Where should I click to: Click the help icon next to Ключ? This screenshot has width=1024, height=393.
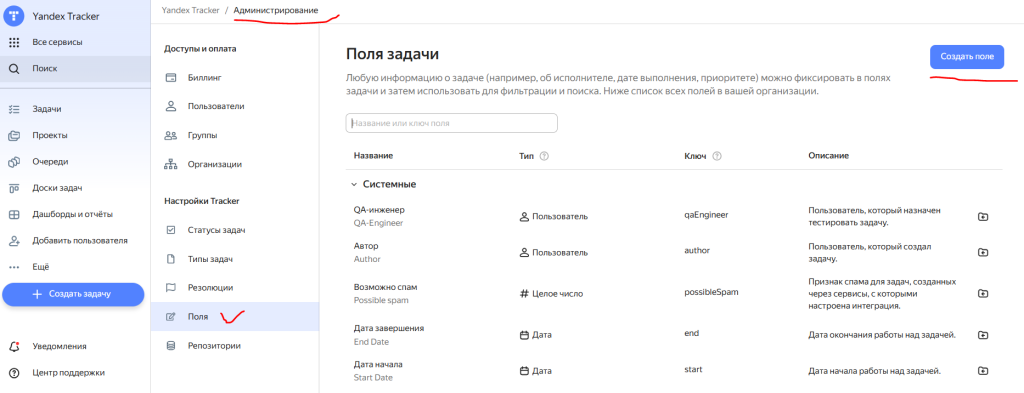pos(717,156)
